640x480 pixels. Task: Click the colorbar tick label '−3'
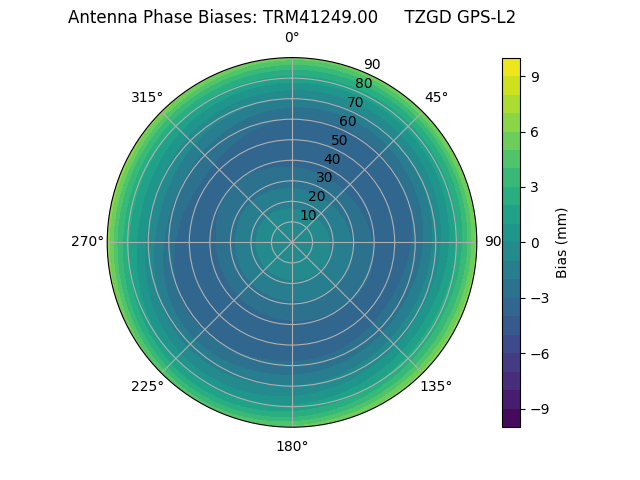540,298
